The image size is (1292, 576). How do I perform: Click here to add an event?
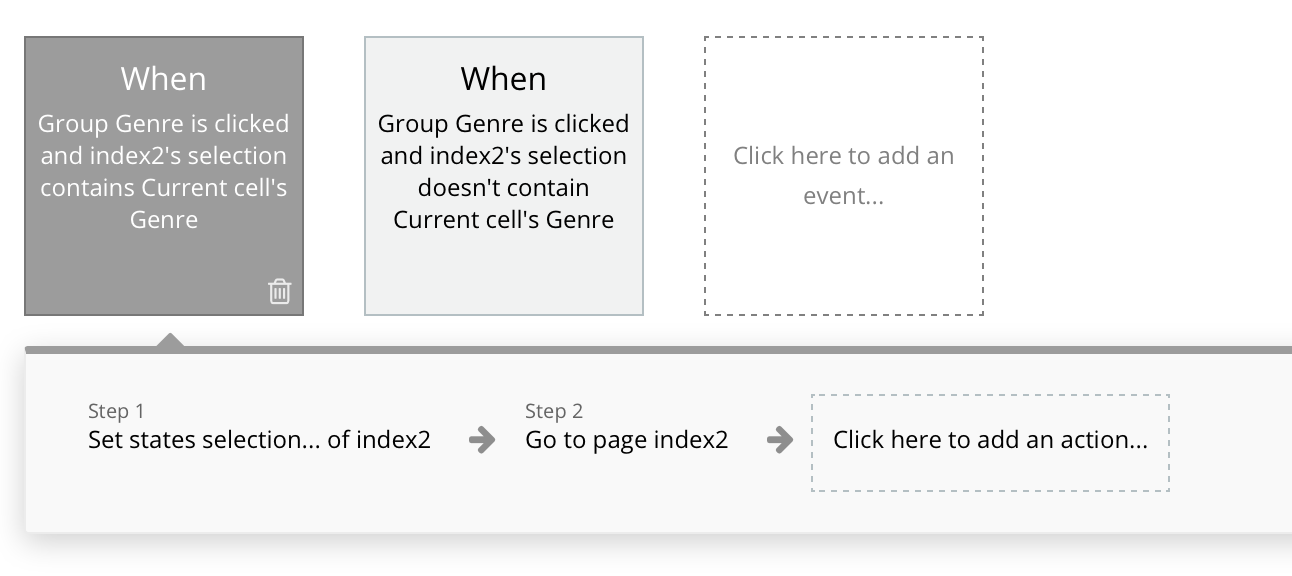843,175
